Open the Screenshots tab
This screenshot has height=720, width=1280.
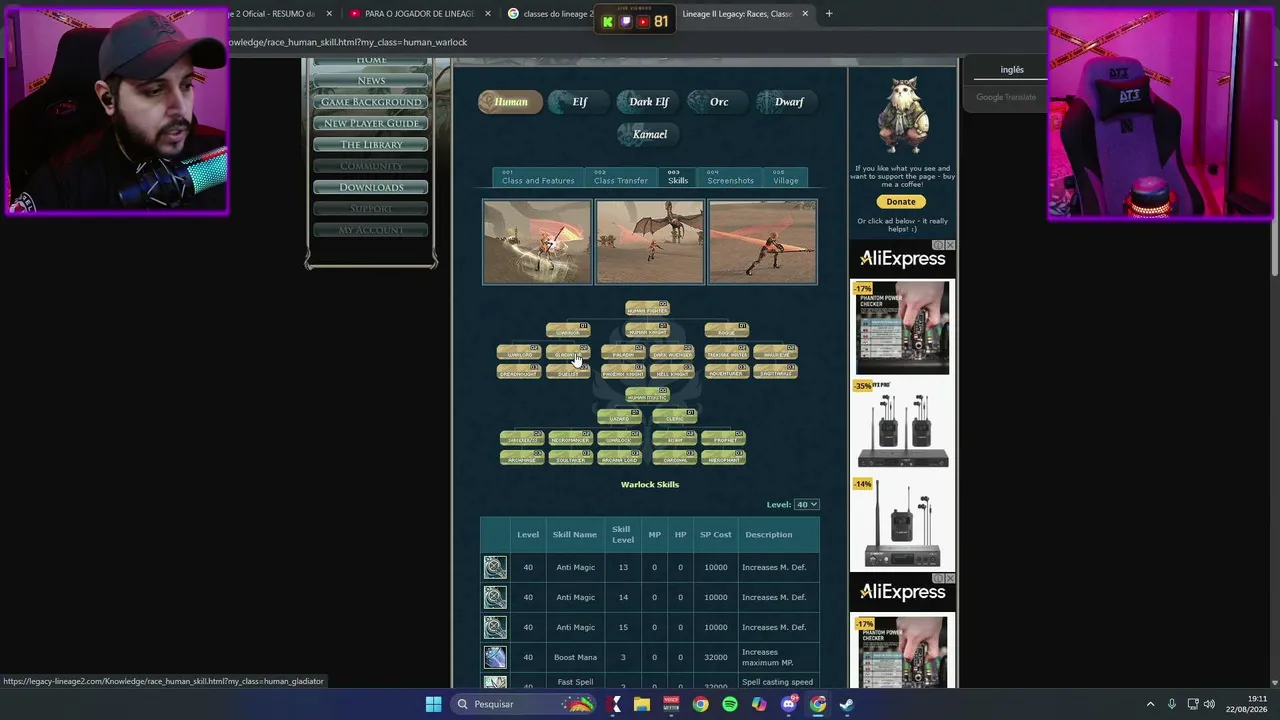tap(730, 177)
